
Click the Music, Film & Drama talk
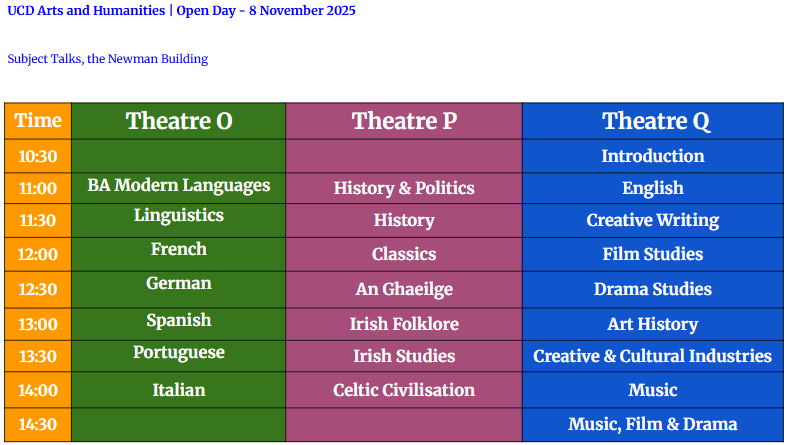pyautogui.click(x=652, y=424)
